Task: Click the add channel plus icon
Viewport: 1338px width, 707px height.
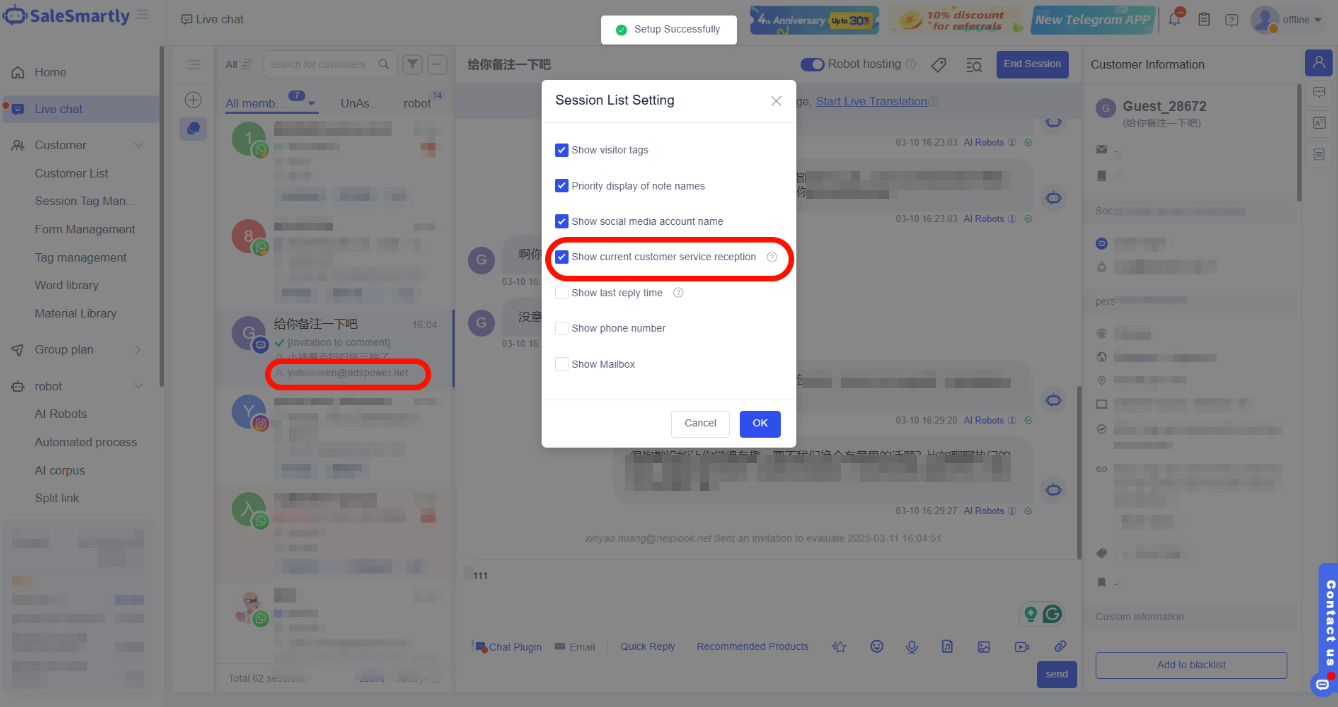Action: pyautogui.click(x=194, y=100)
